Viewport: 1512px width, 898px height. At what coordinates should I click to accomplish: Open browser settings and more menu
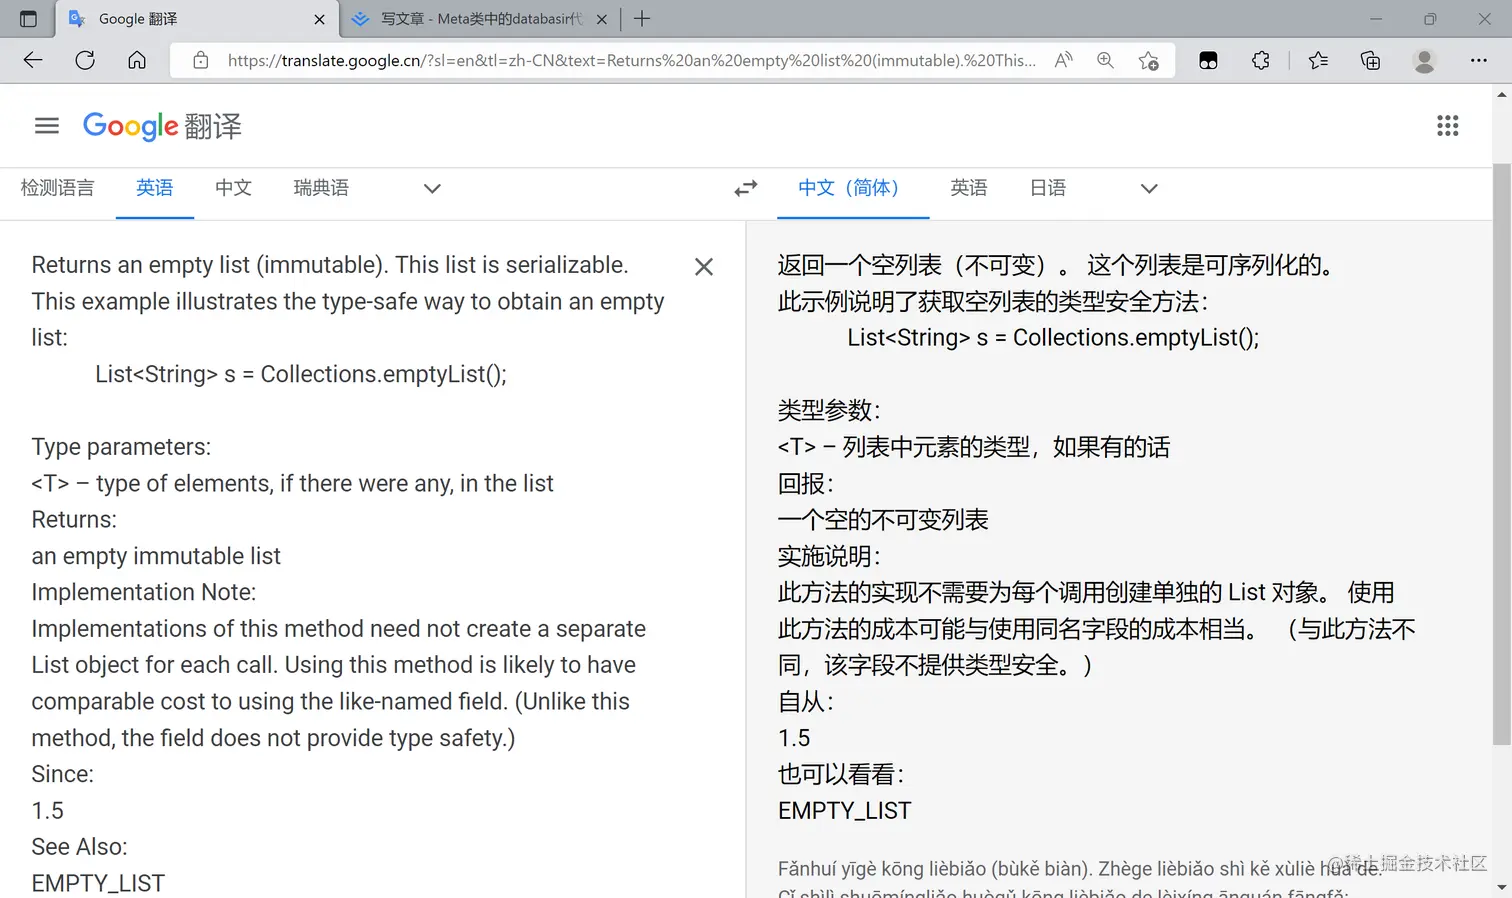pyautogui.click(x=1478, y=60)
